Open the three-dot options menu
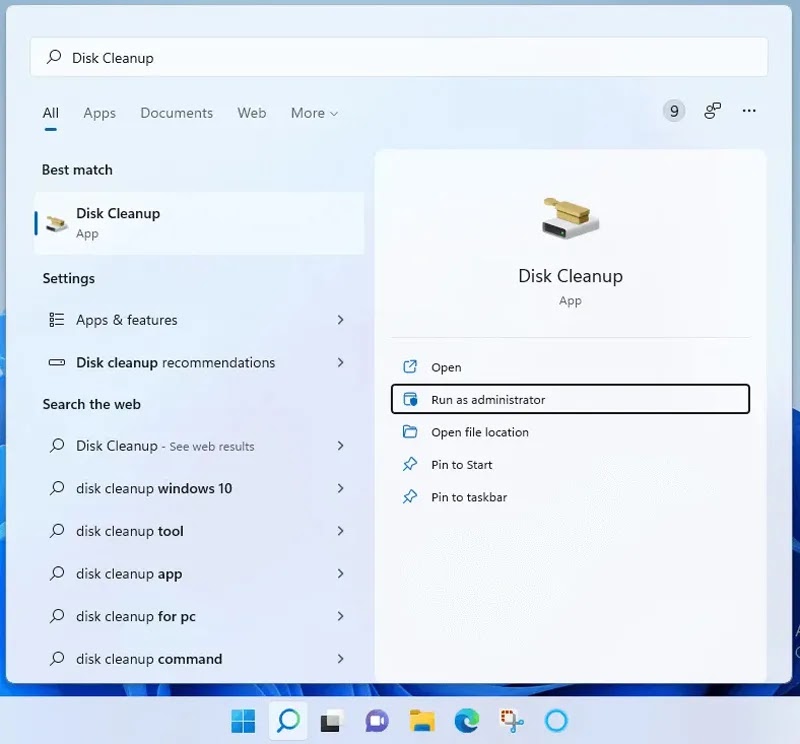This screenshot has height=744, width=800. tap(749, 111)
